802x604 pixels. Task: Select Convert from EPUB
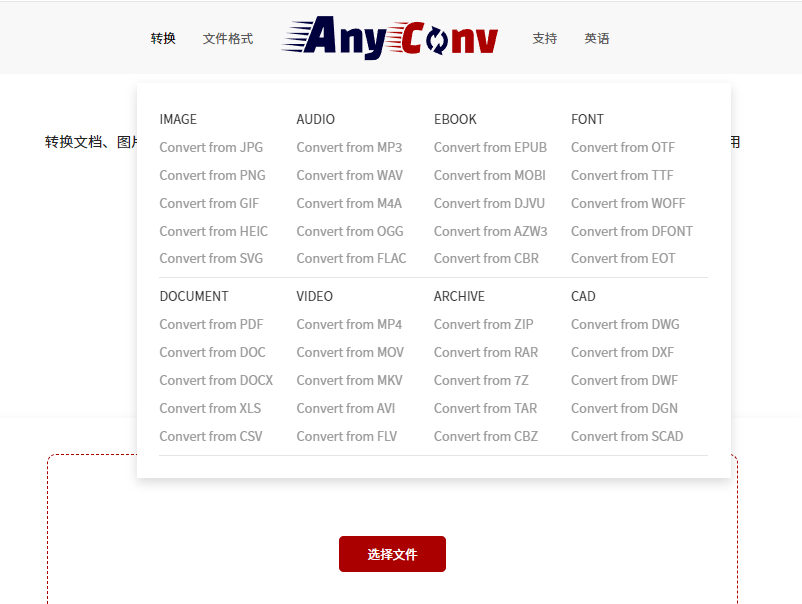coord(491,147)
